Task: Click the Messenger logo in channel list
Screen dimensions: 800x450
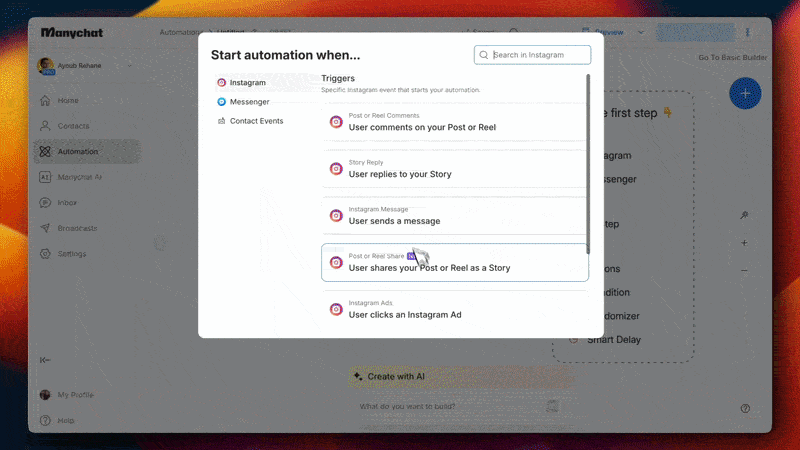Action: 221,102
